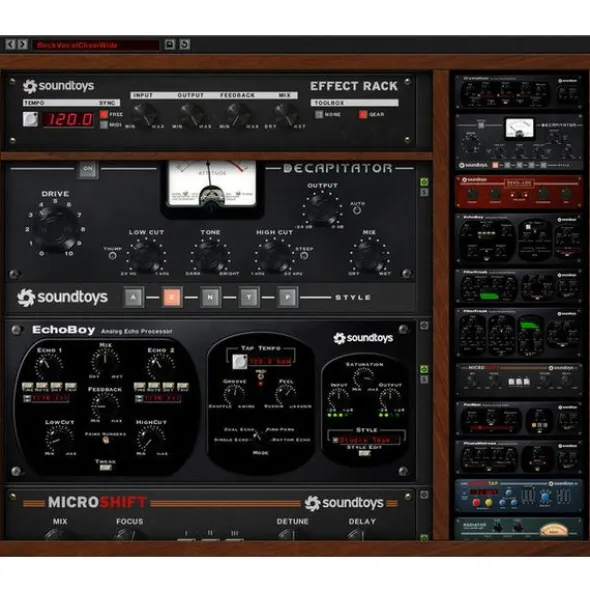Click the corner icon above EchoBoy's bypass
Screen dimensions: 590x591
coord(424,325)
